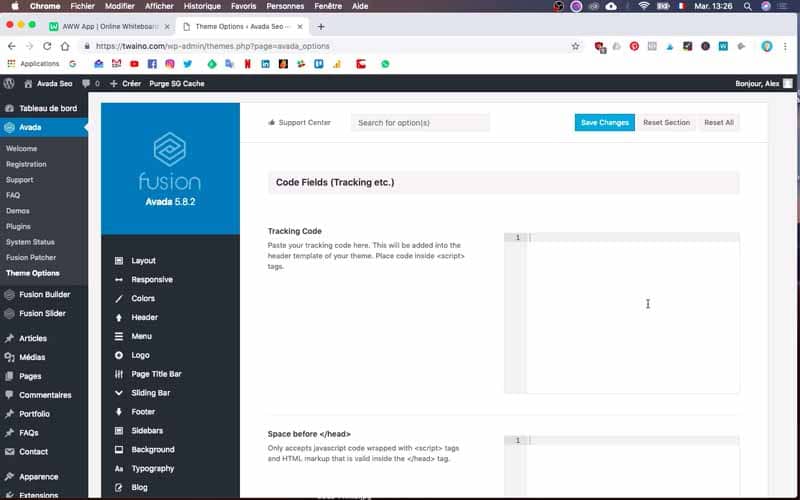800x500 pixels.
Task: Click the Sidebars icon
Action: (119, 431)
